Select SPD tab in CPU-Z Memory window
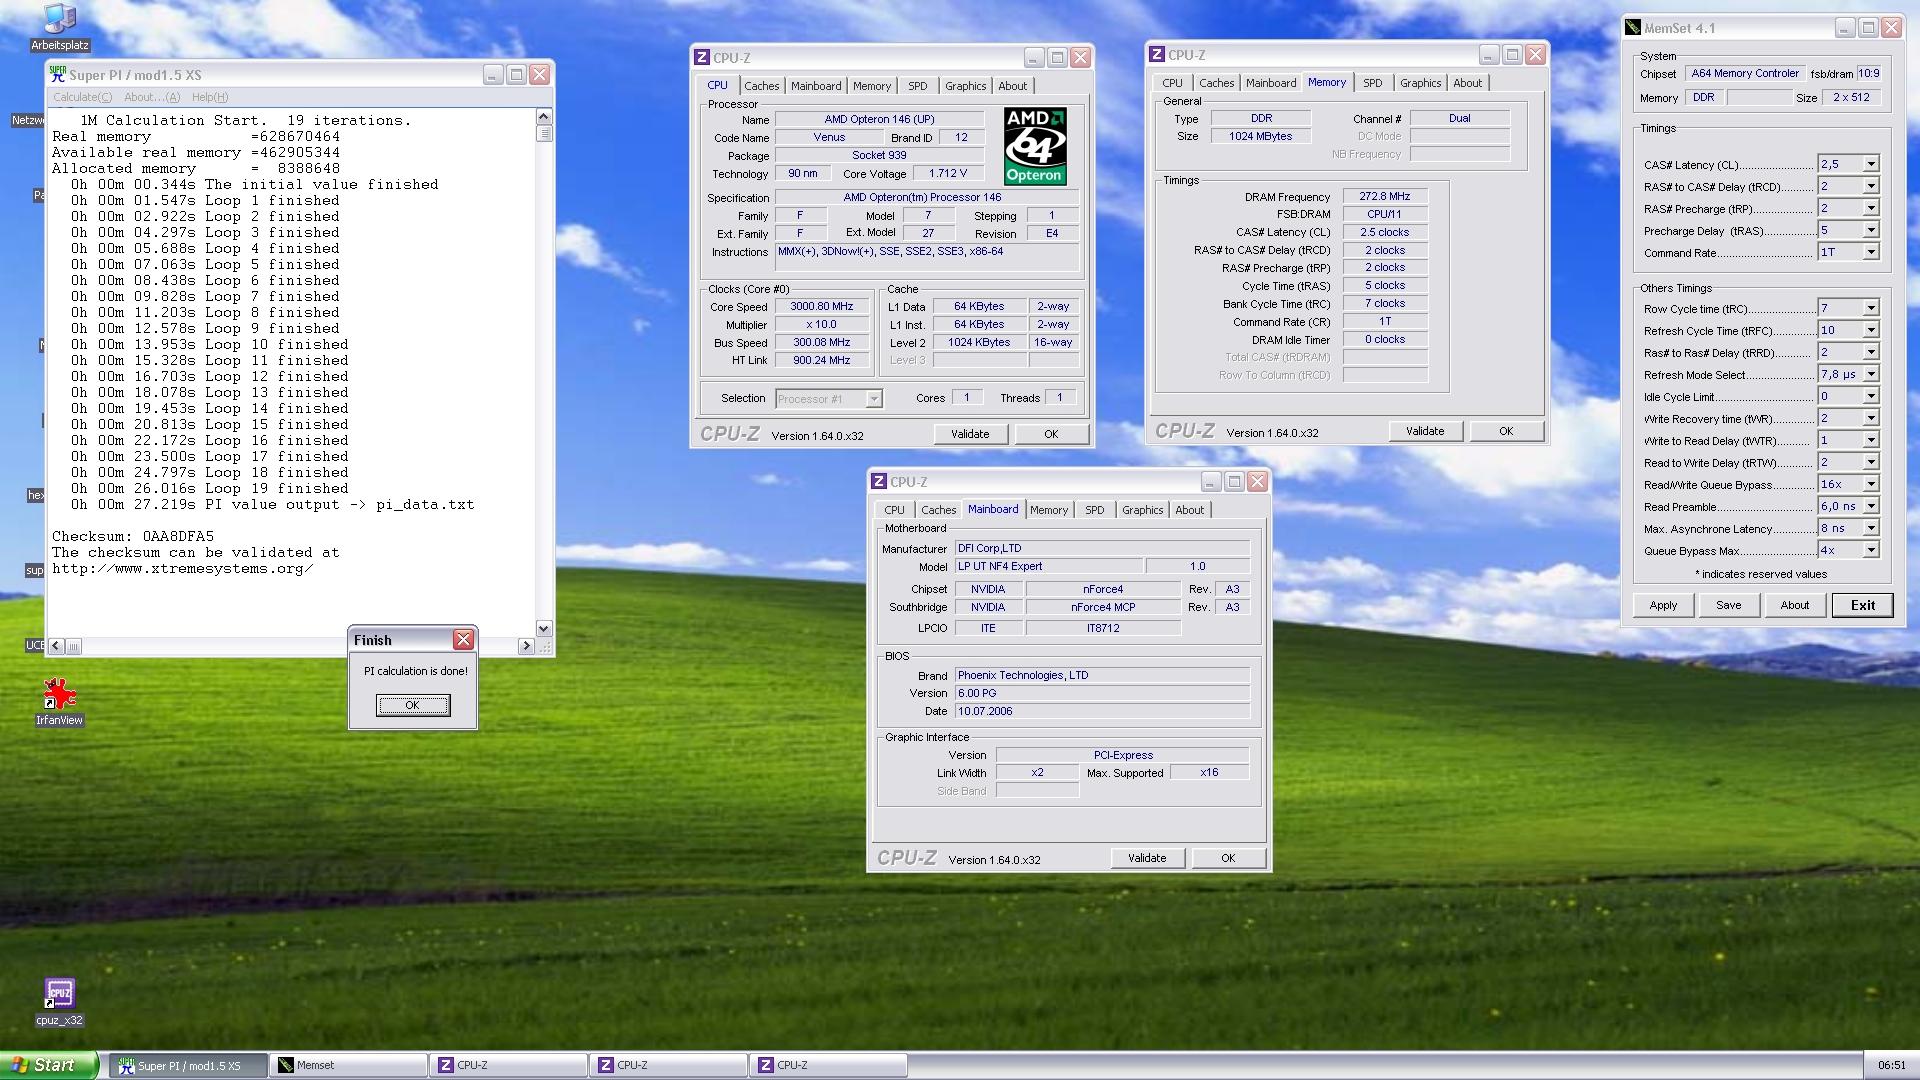This screenshot has width=1920, height=1080. [x=1372, y=83]
